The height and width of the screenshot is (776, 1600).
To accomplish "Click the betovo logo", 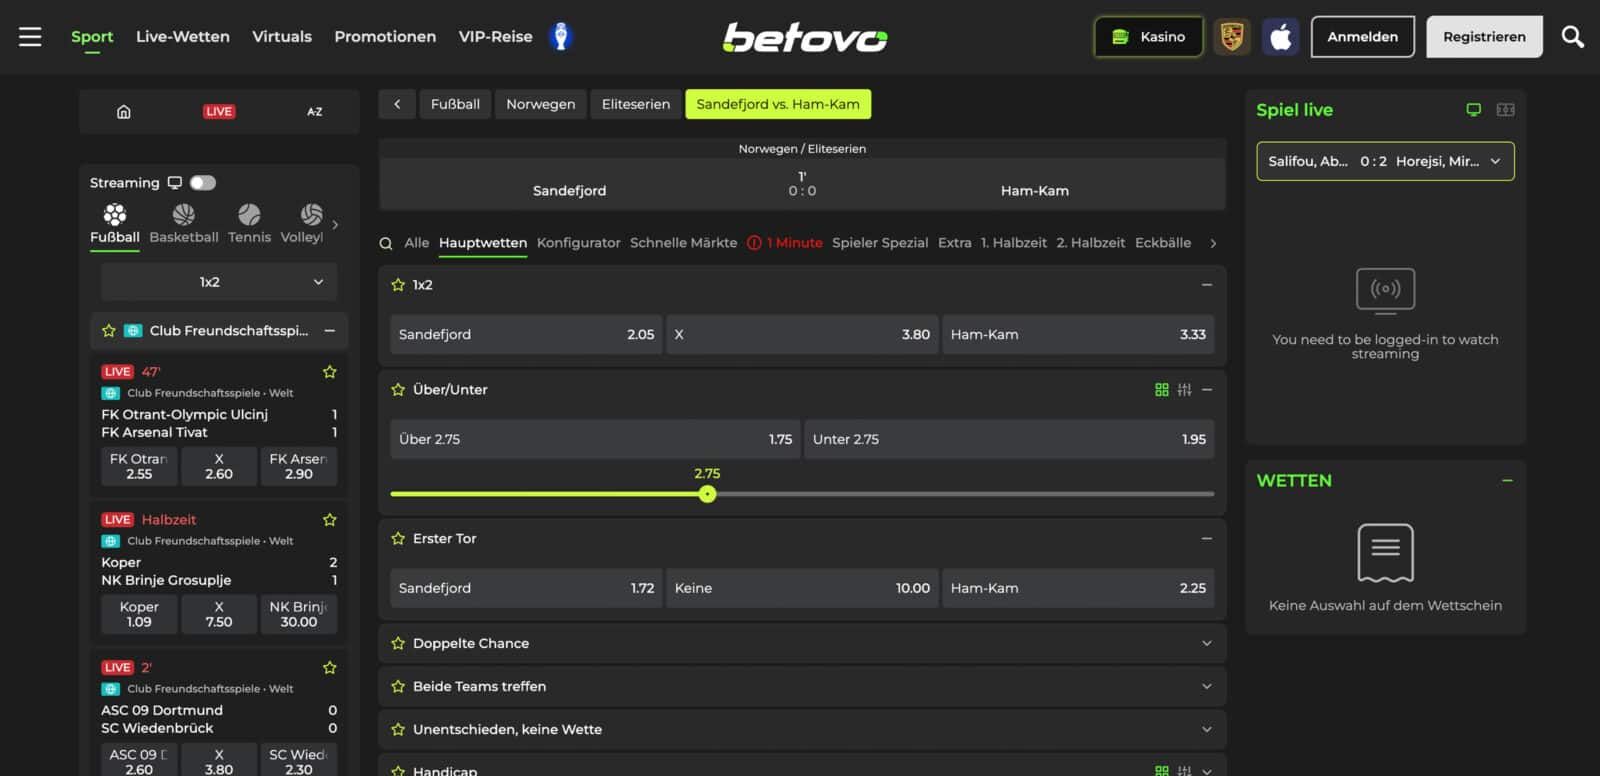I will click(805, 37).
